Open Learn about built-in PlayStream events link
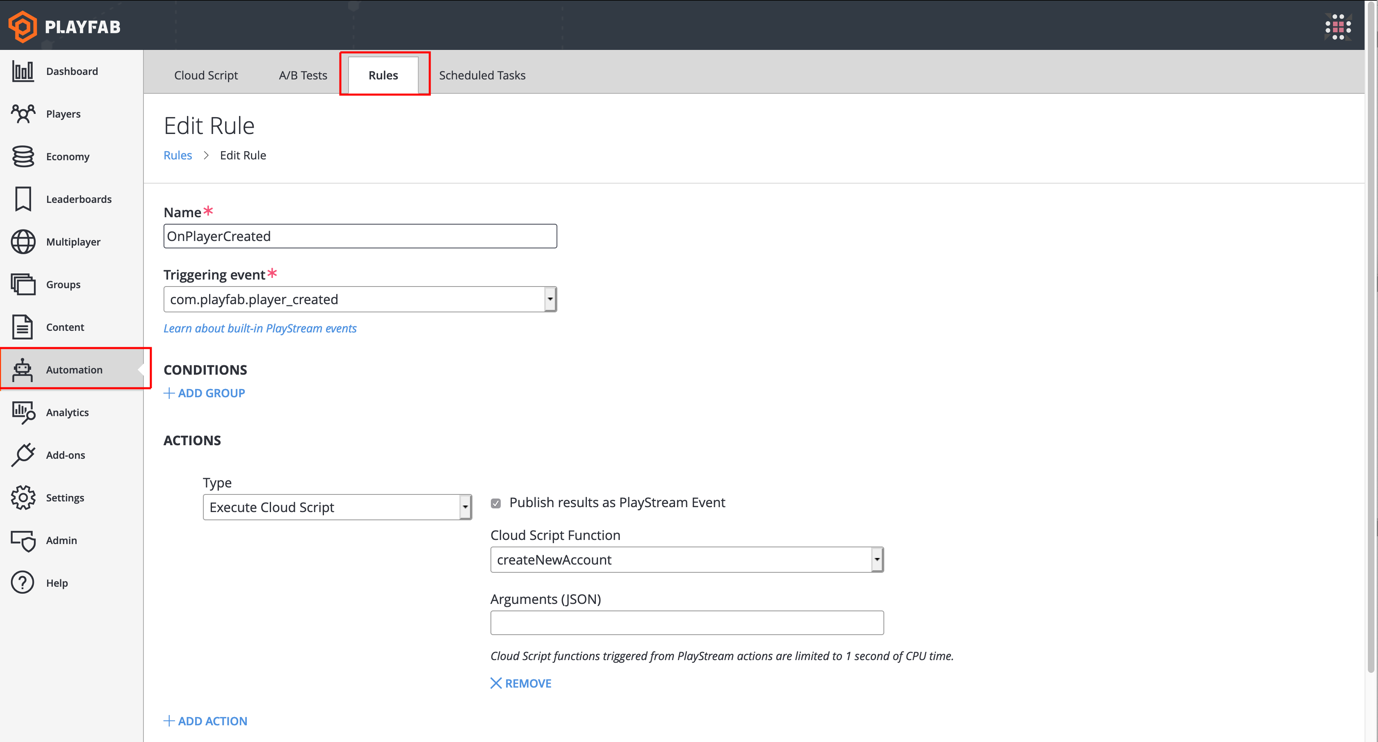The image size is (1378, 742). 260,328
